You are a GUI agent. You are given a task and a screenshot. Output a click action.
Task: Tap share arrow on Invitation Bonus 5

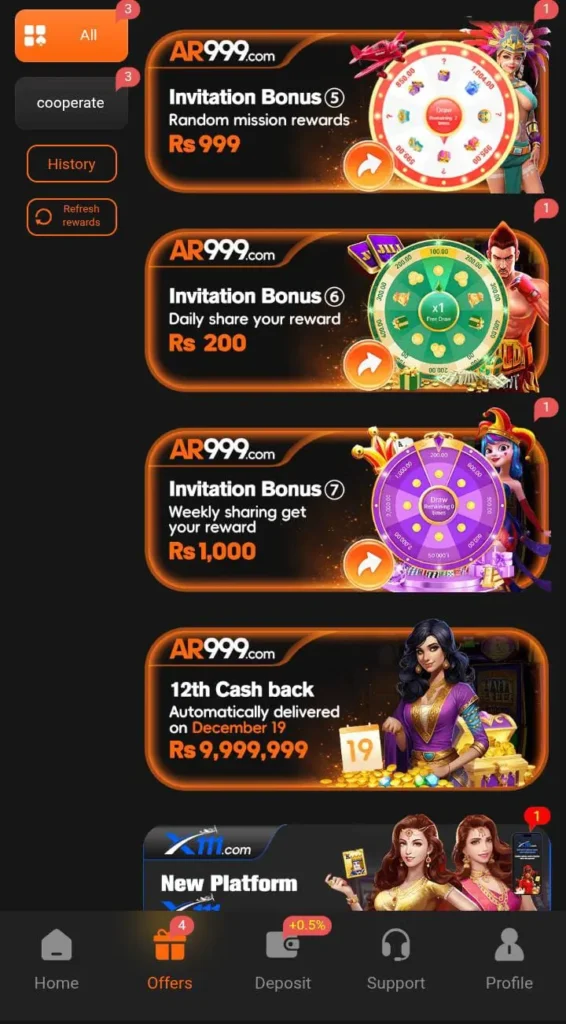point(369,166)
